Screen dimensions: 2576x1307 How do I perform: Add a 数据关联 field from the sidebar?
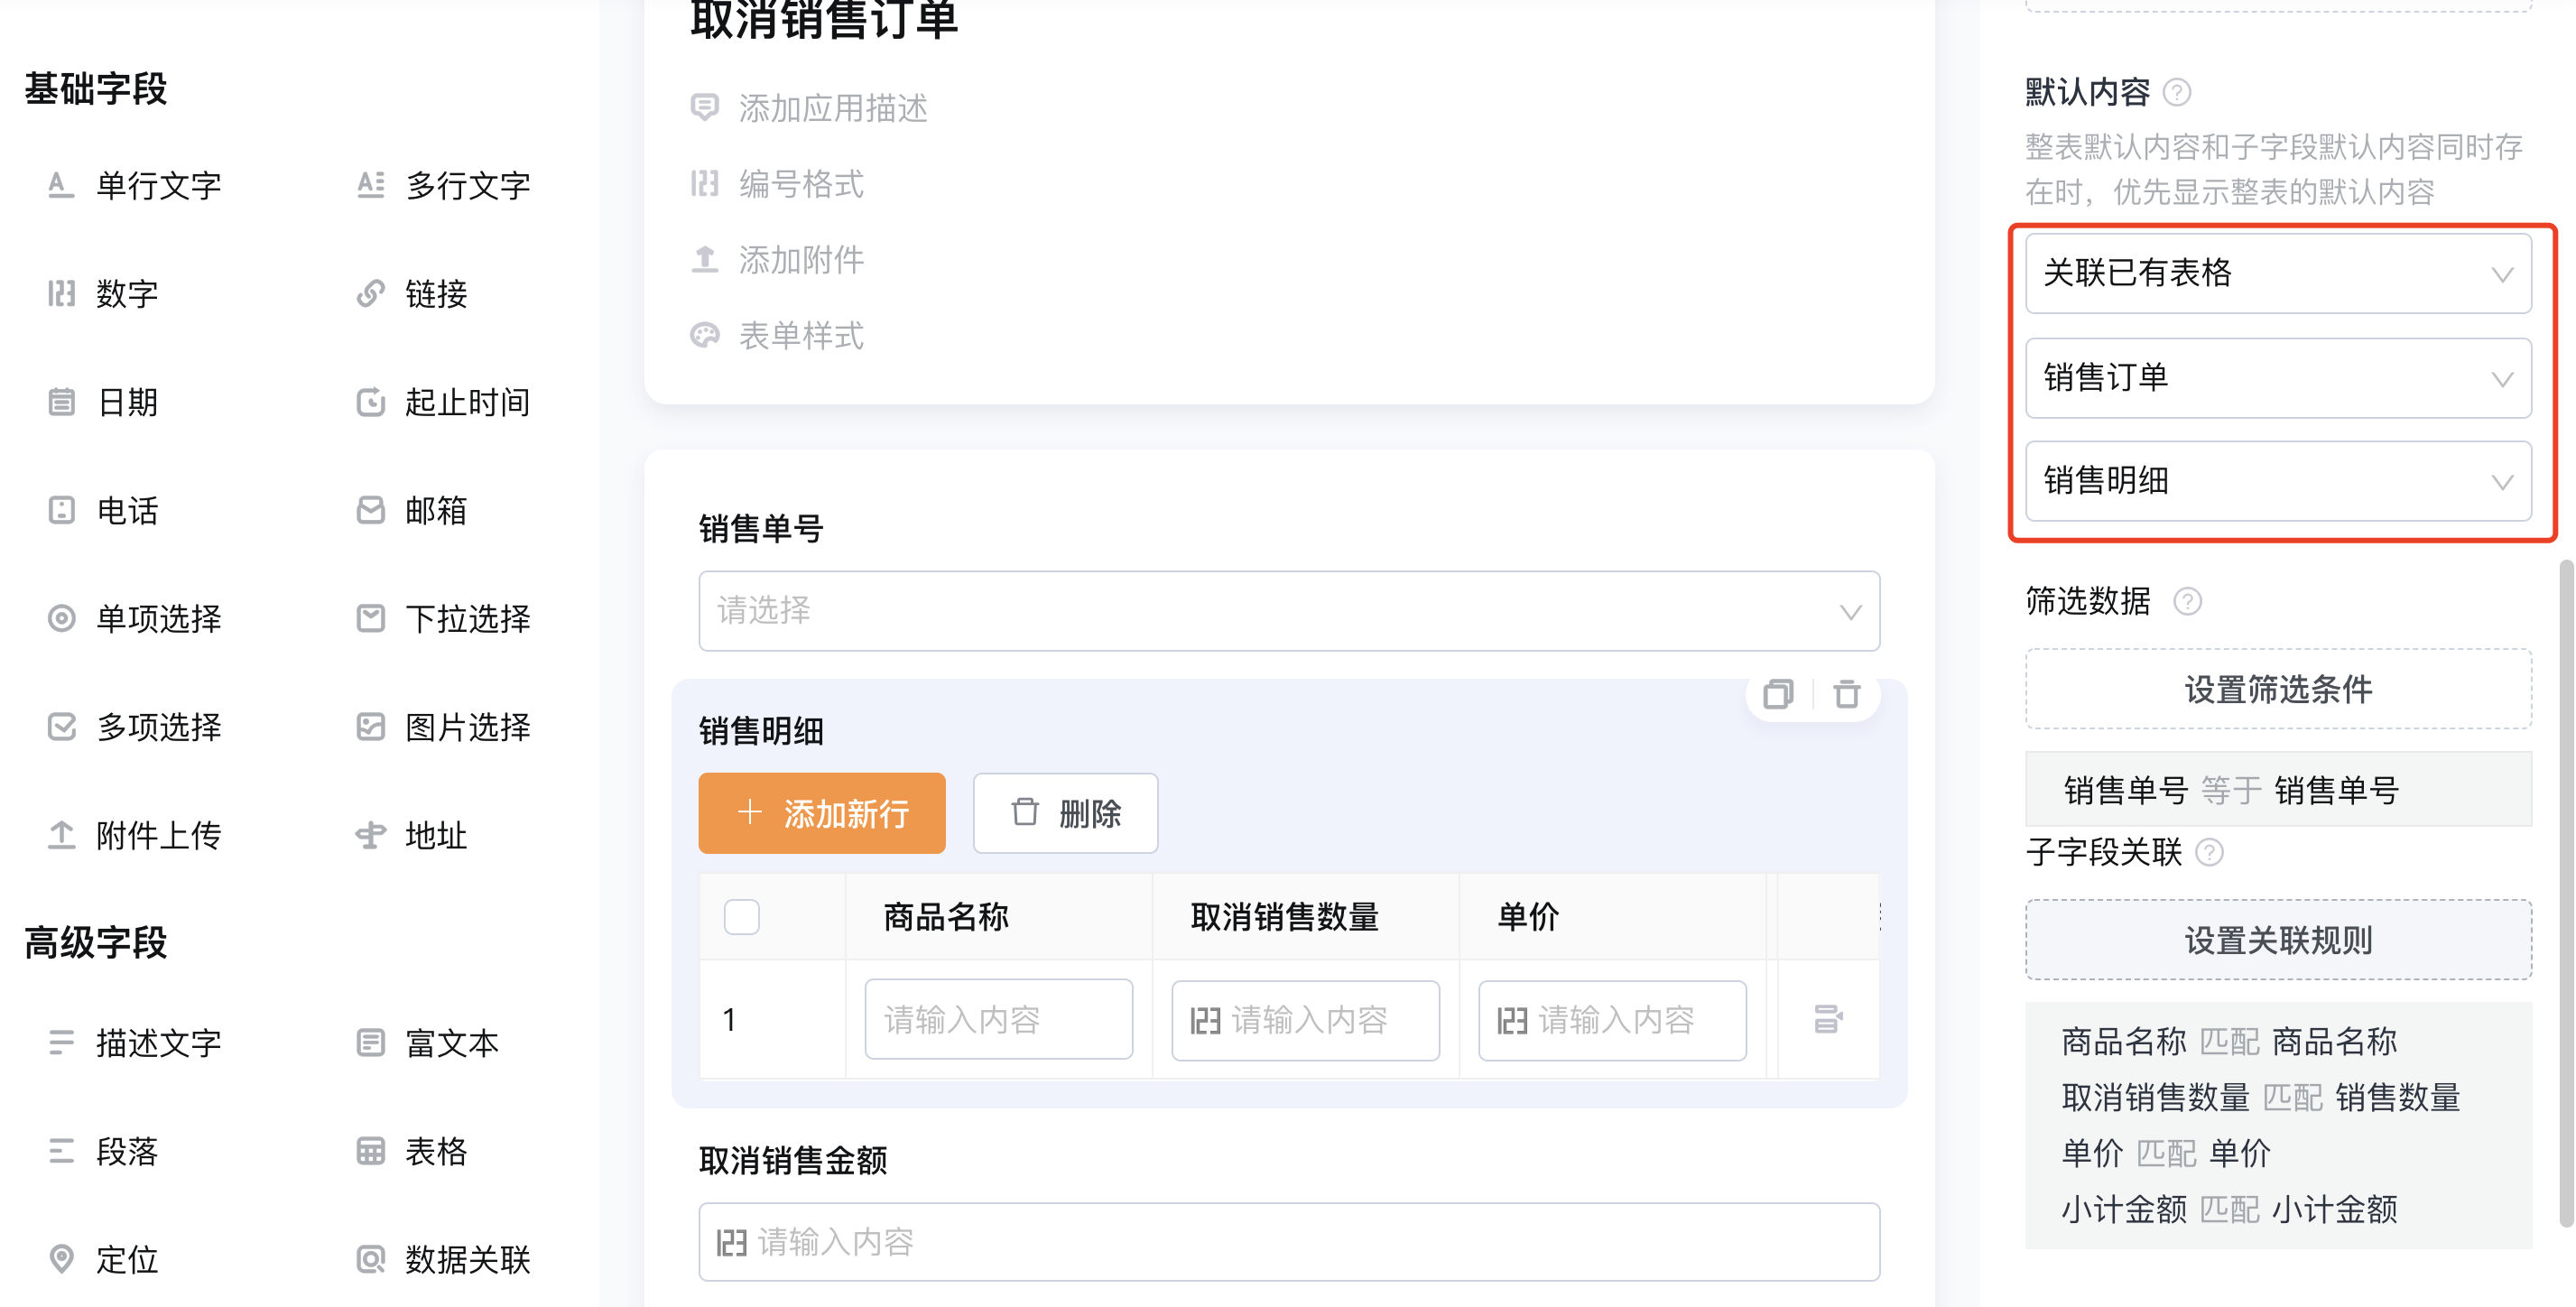pyautogui.click(x=443, y=1259)
